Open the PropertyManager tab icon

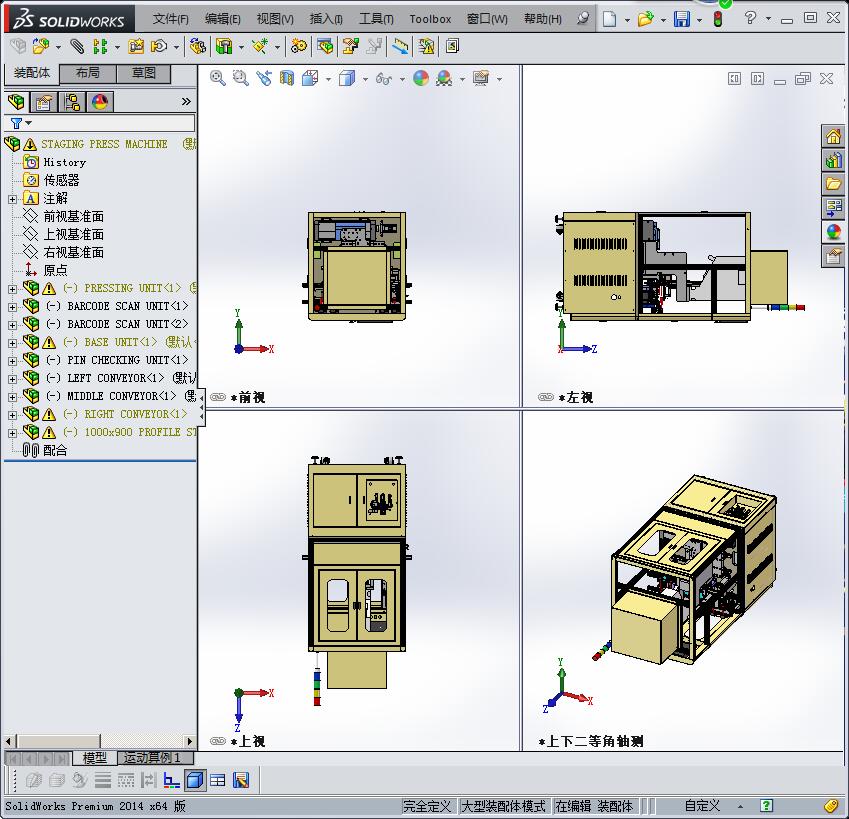tap(44, 102)
